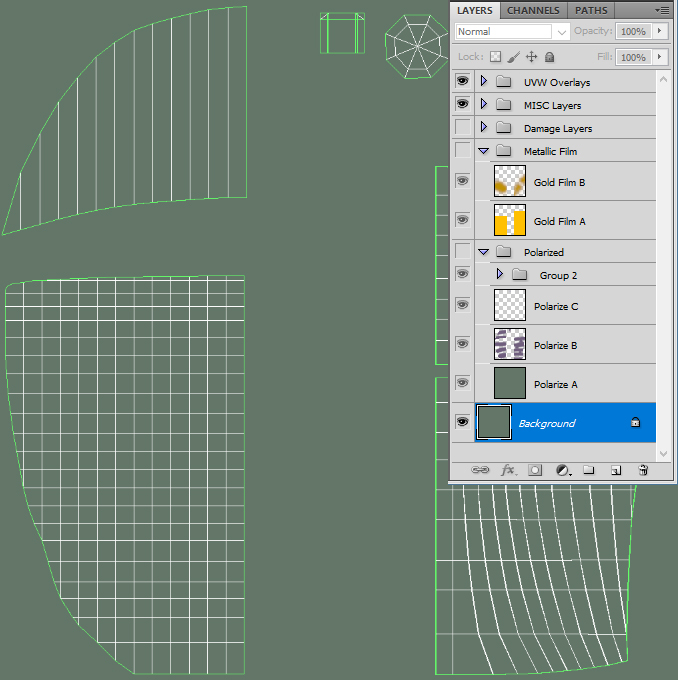Click the layers list scroll up arrow
This screenshot has height=680, width=678.
(663, 79)
